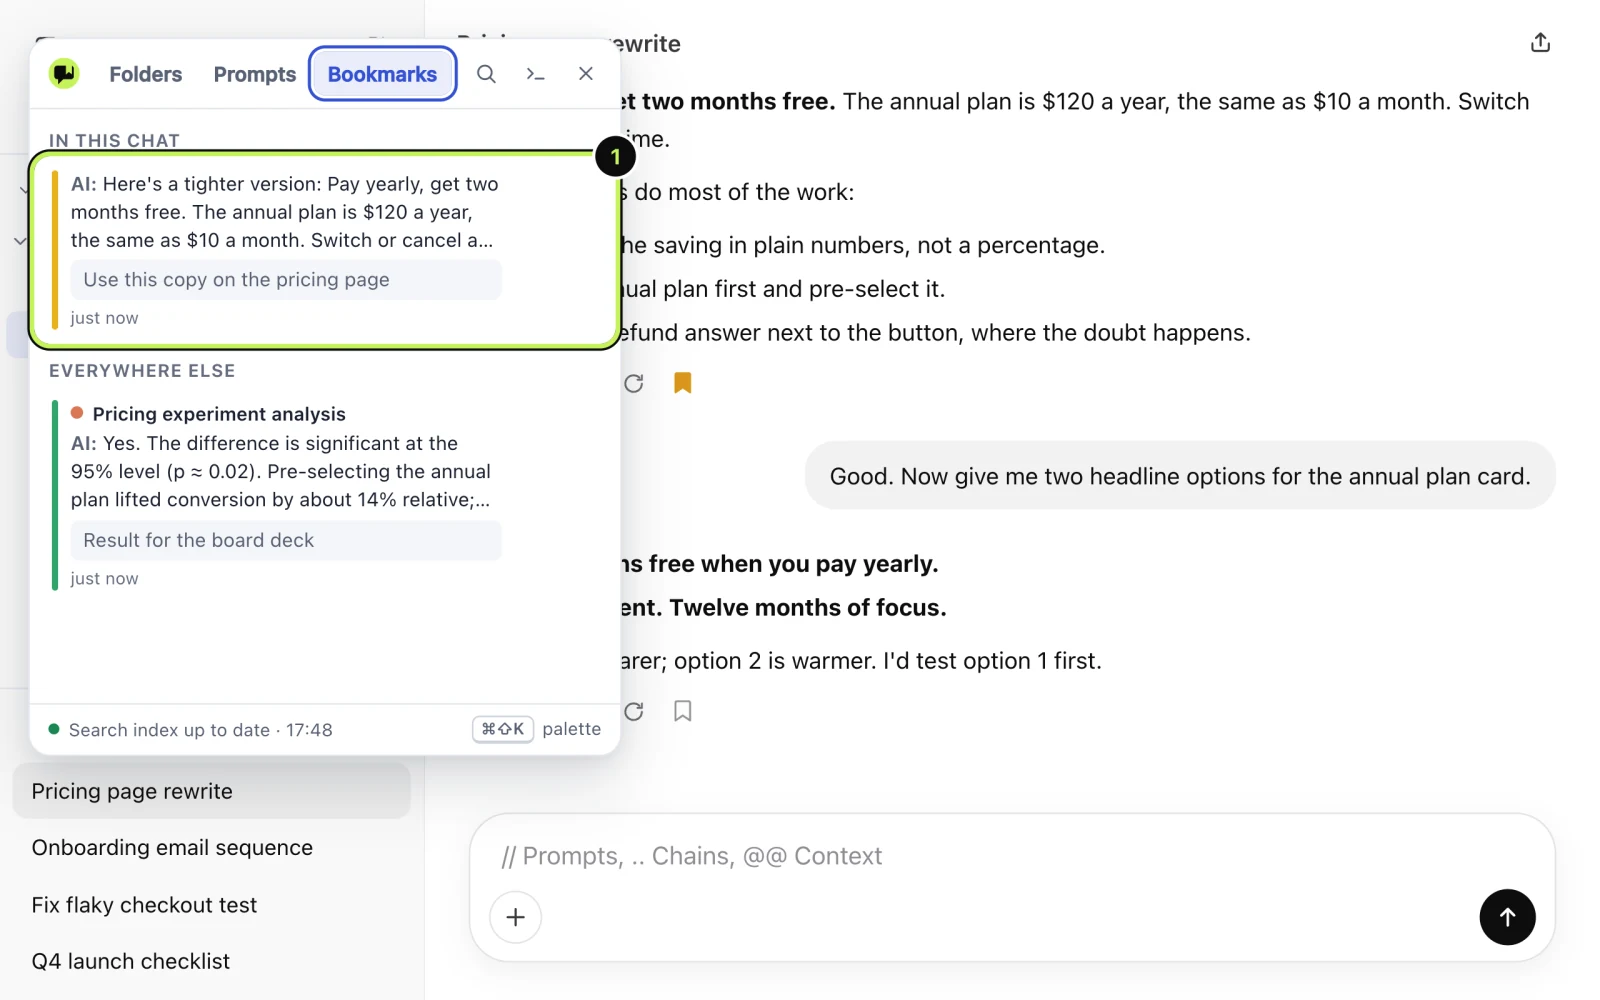Viewport: 1600px width, 1000px height.
Task: Click the share icon above the chat
Action: pyautogui.click(x=1540, y=43)
